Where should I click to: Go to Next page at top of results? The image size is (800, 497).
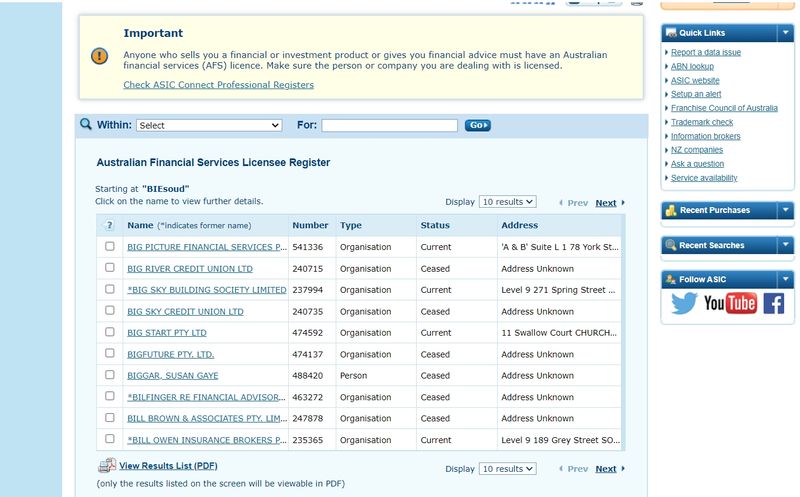(x=606, y=203)
